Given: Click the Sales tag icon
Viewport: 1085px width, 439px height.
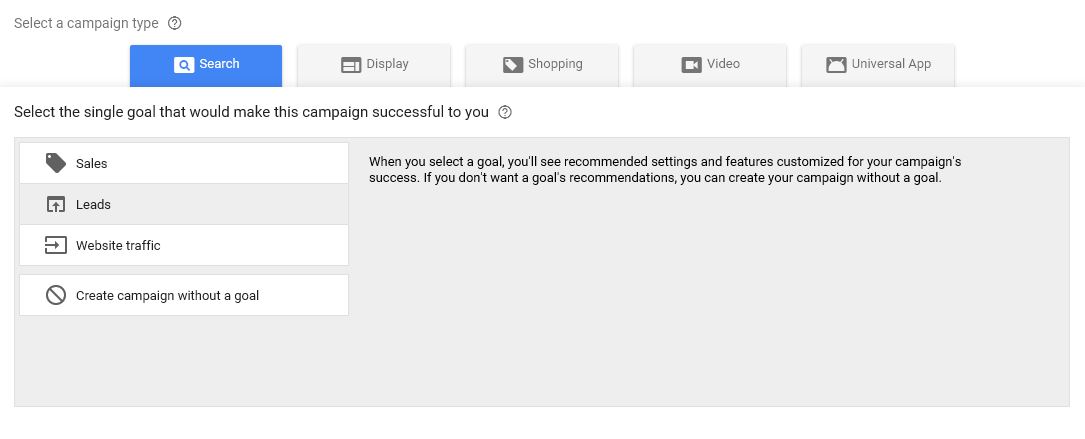Looking at the screenshot, I should (x=56, y=163).
